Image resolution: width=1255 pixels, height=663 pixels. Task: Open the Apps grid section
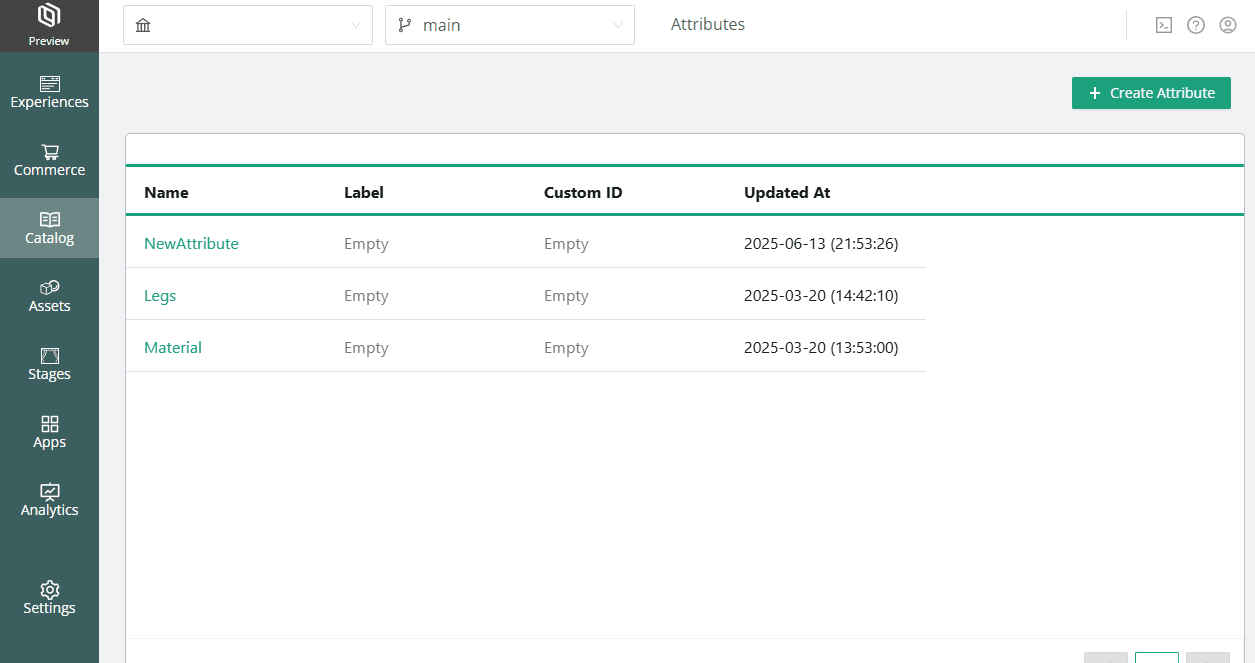coord(49,432)
